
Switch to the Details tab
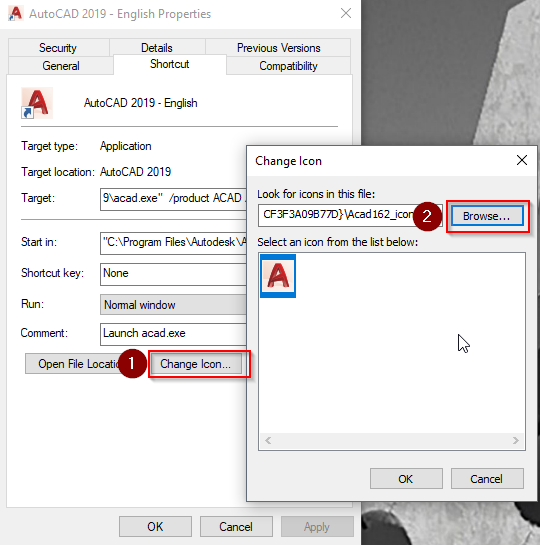[x=157, y=48]
